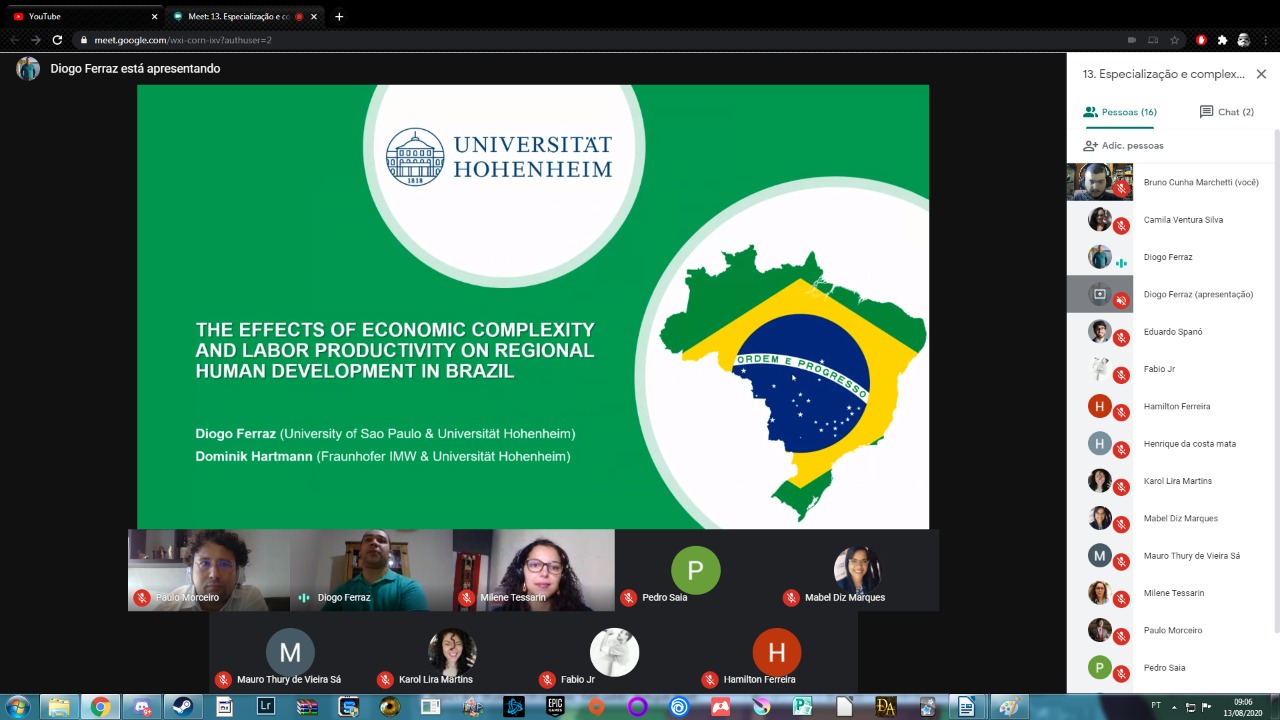Select Bruno Cunha Marchetti in people list
1280x720 pixels.
coord(1172,182)
